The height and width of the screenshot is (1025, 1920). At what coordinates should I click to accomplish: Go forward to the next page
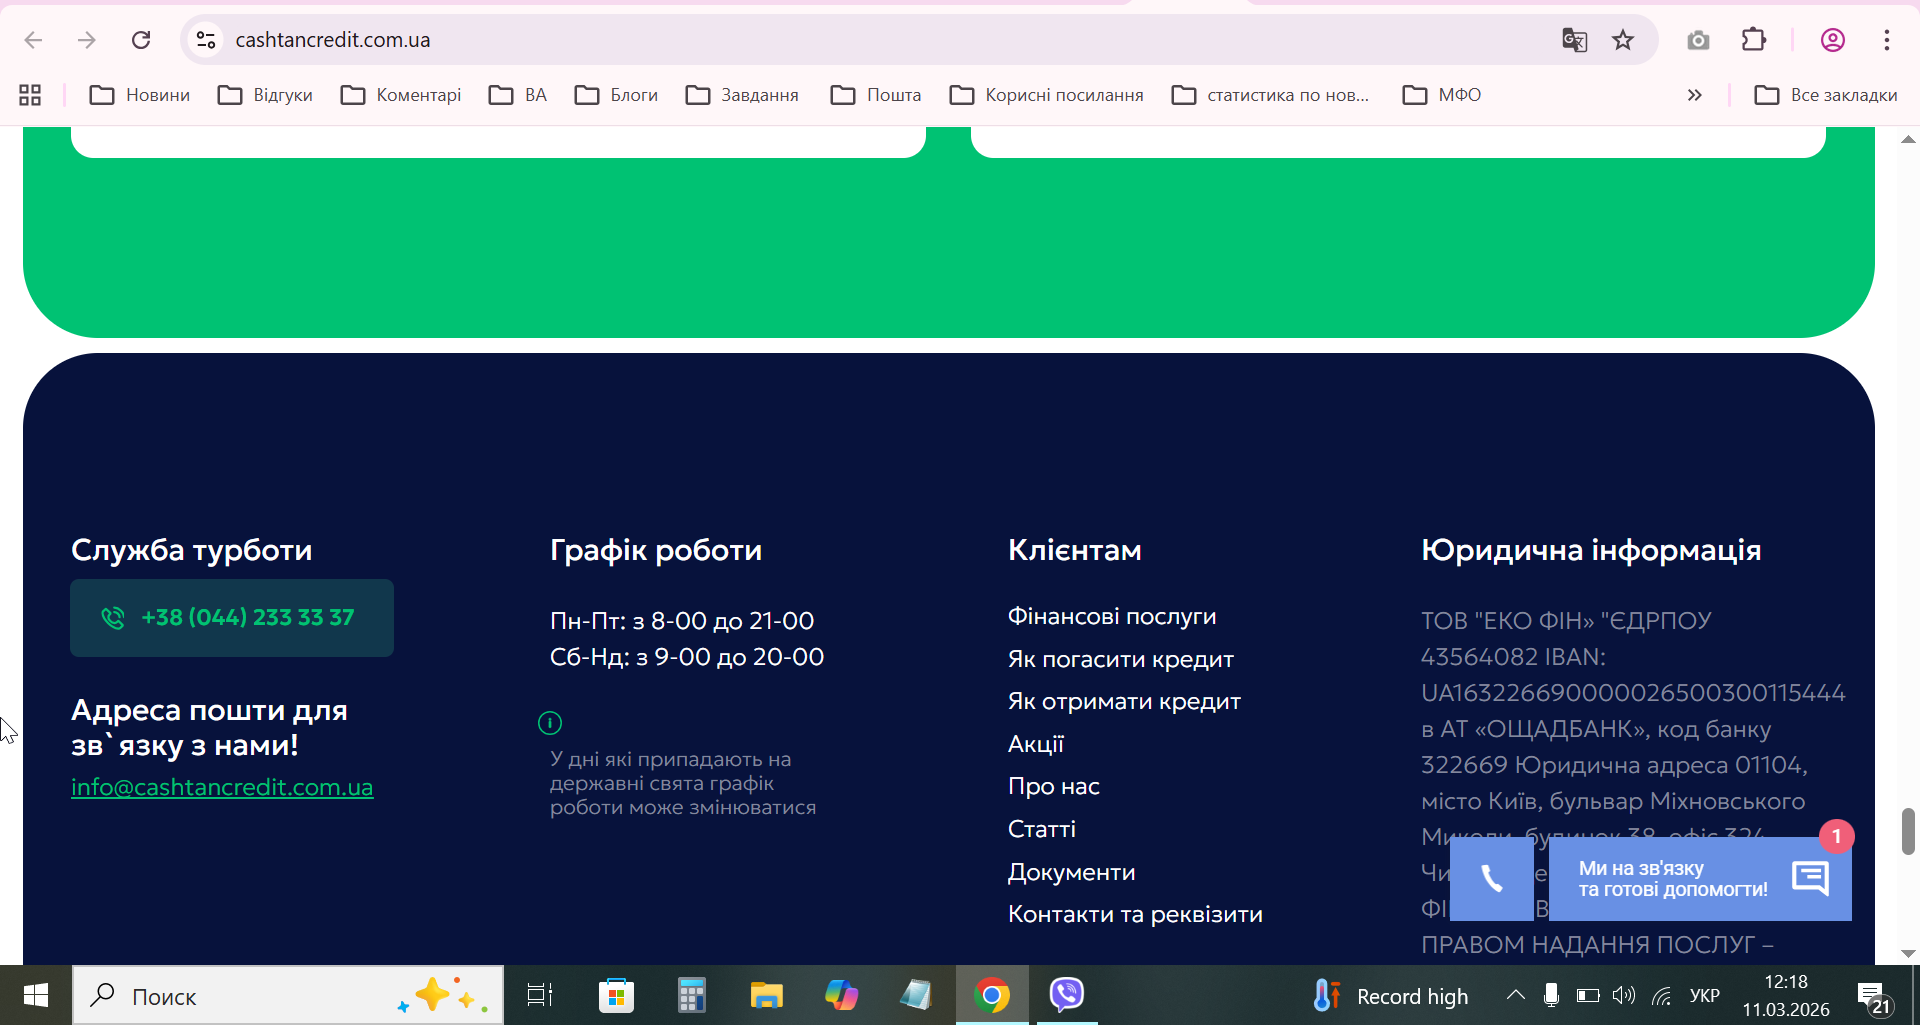click(x=87, y=40)
